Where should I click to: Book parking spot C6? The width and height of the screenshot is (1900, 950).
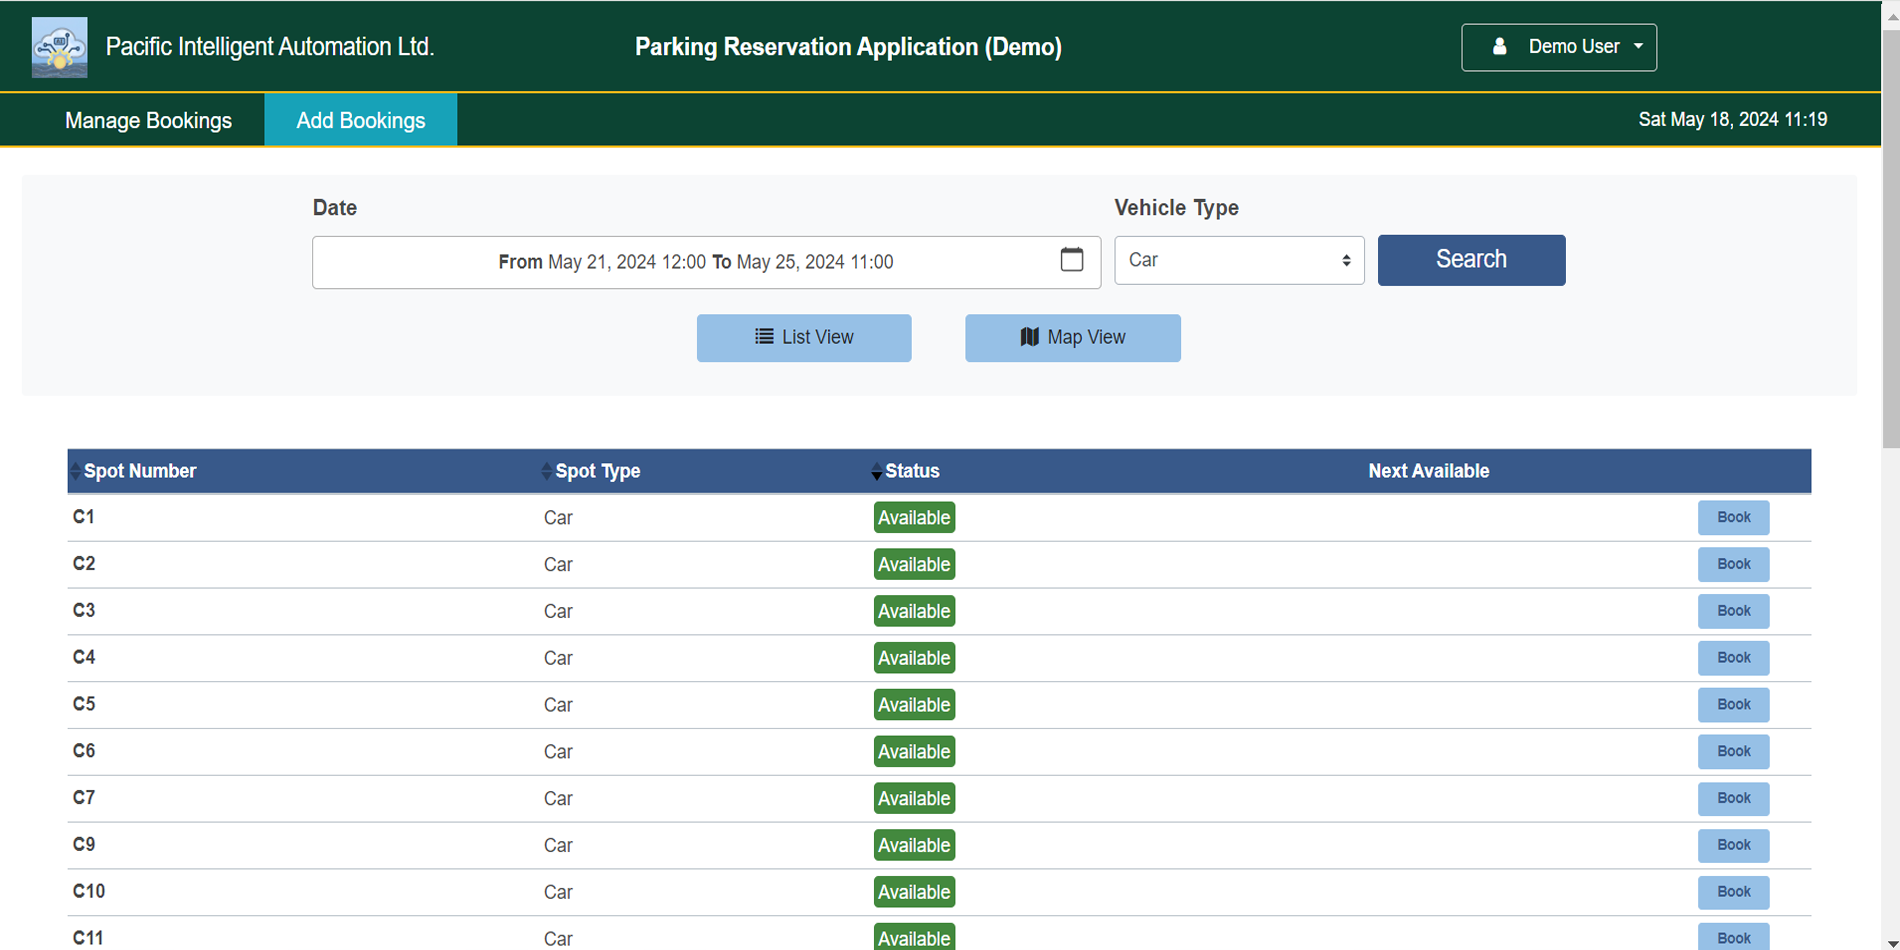pyautogui.click(x=1733, y=752)
